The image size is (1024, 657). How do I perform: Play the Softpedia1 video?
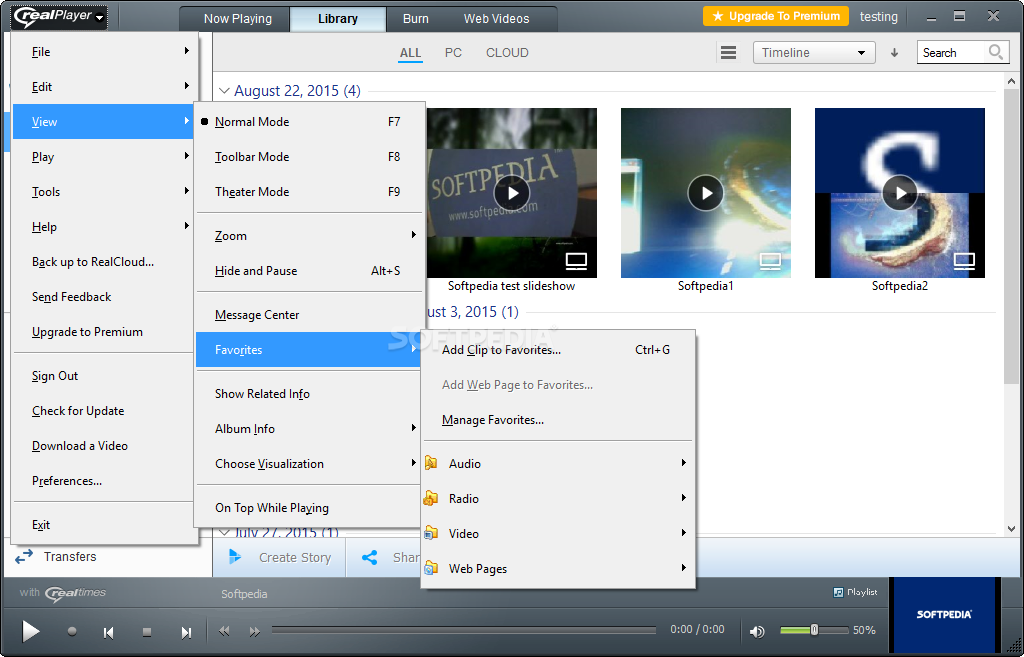point(706,193)
